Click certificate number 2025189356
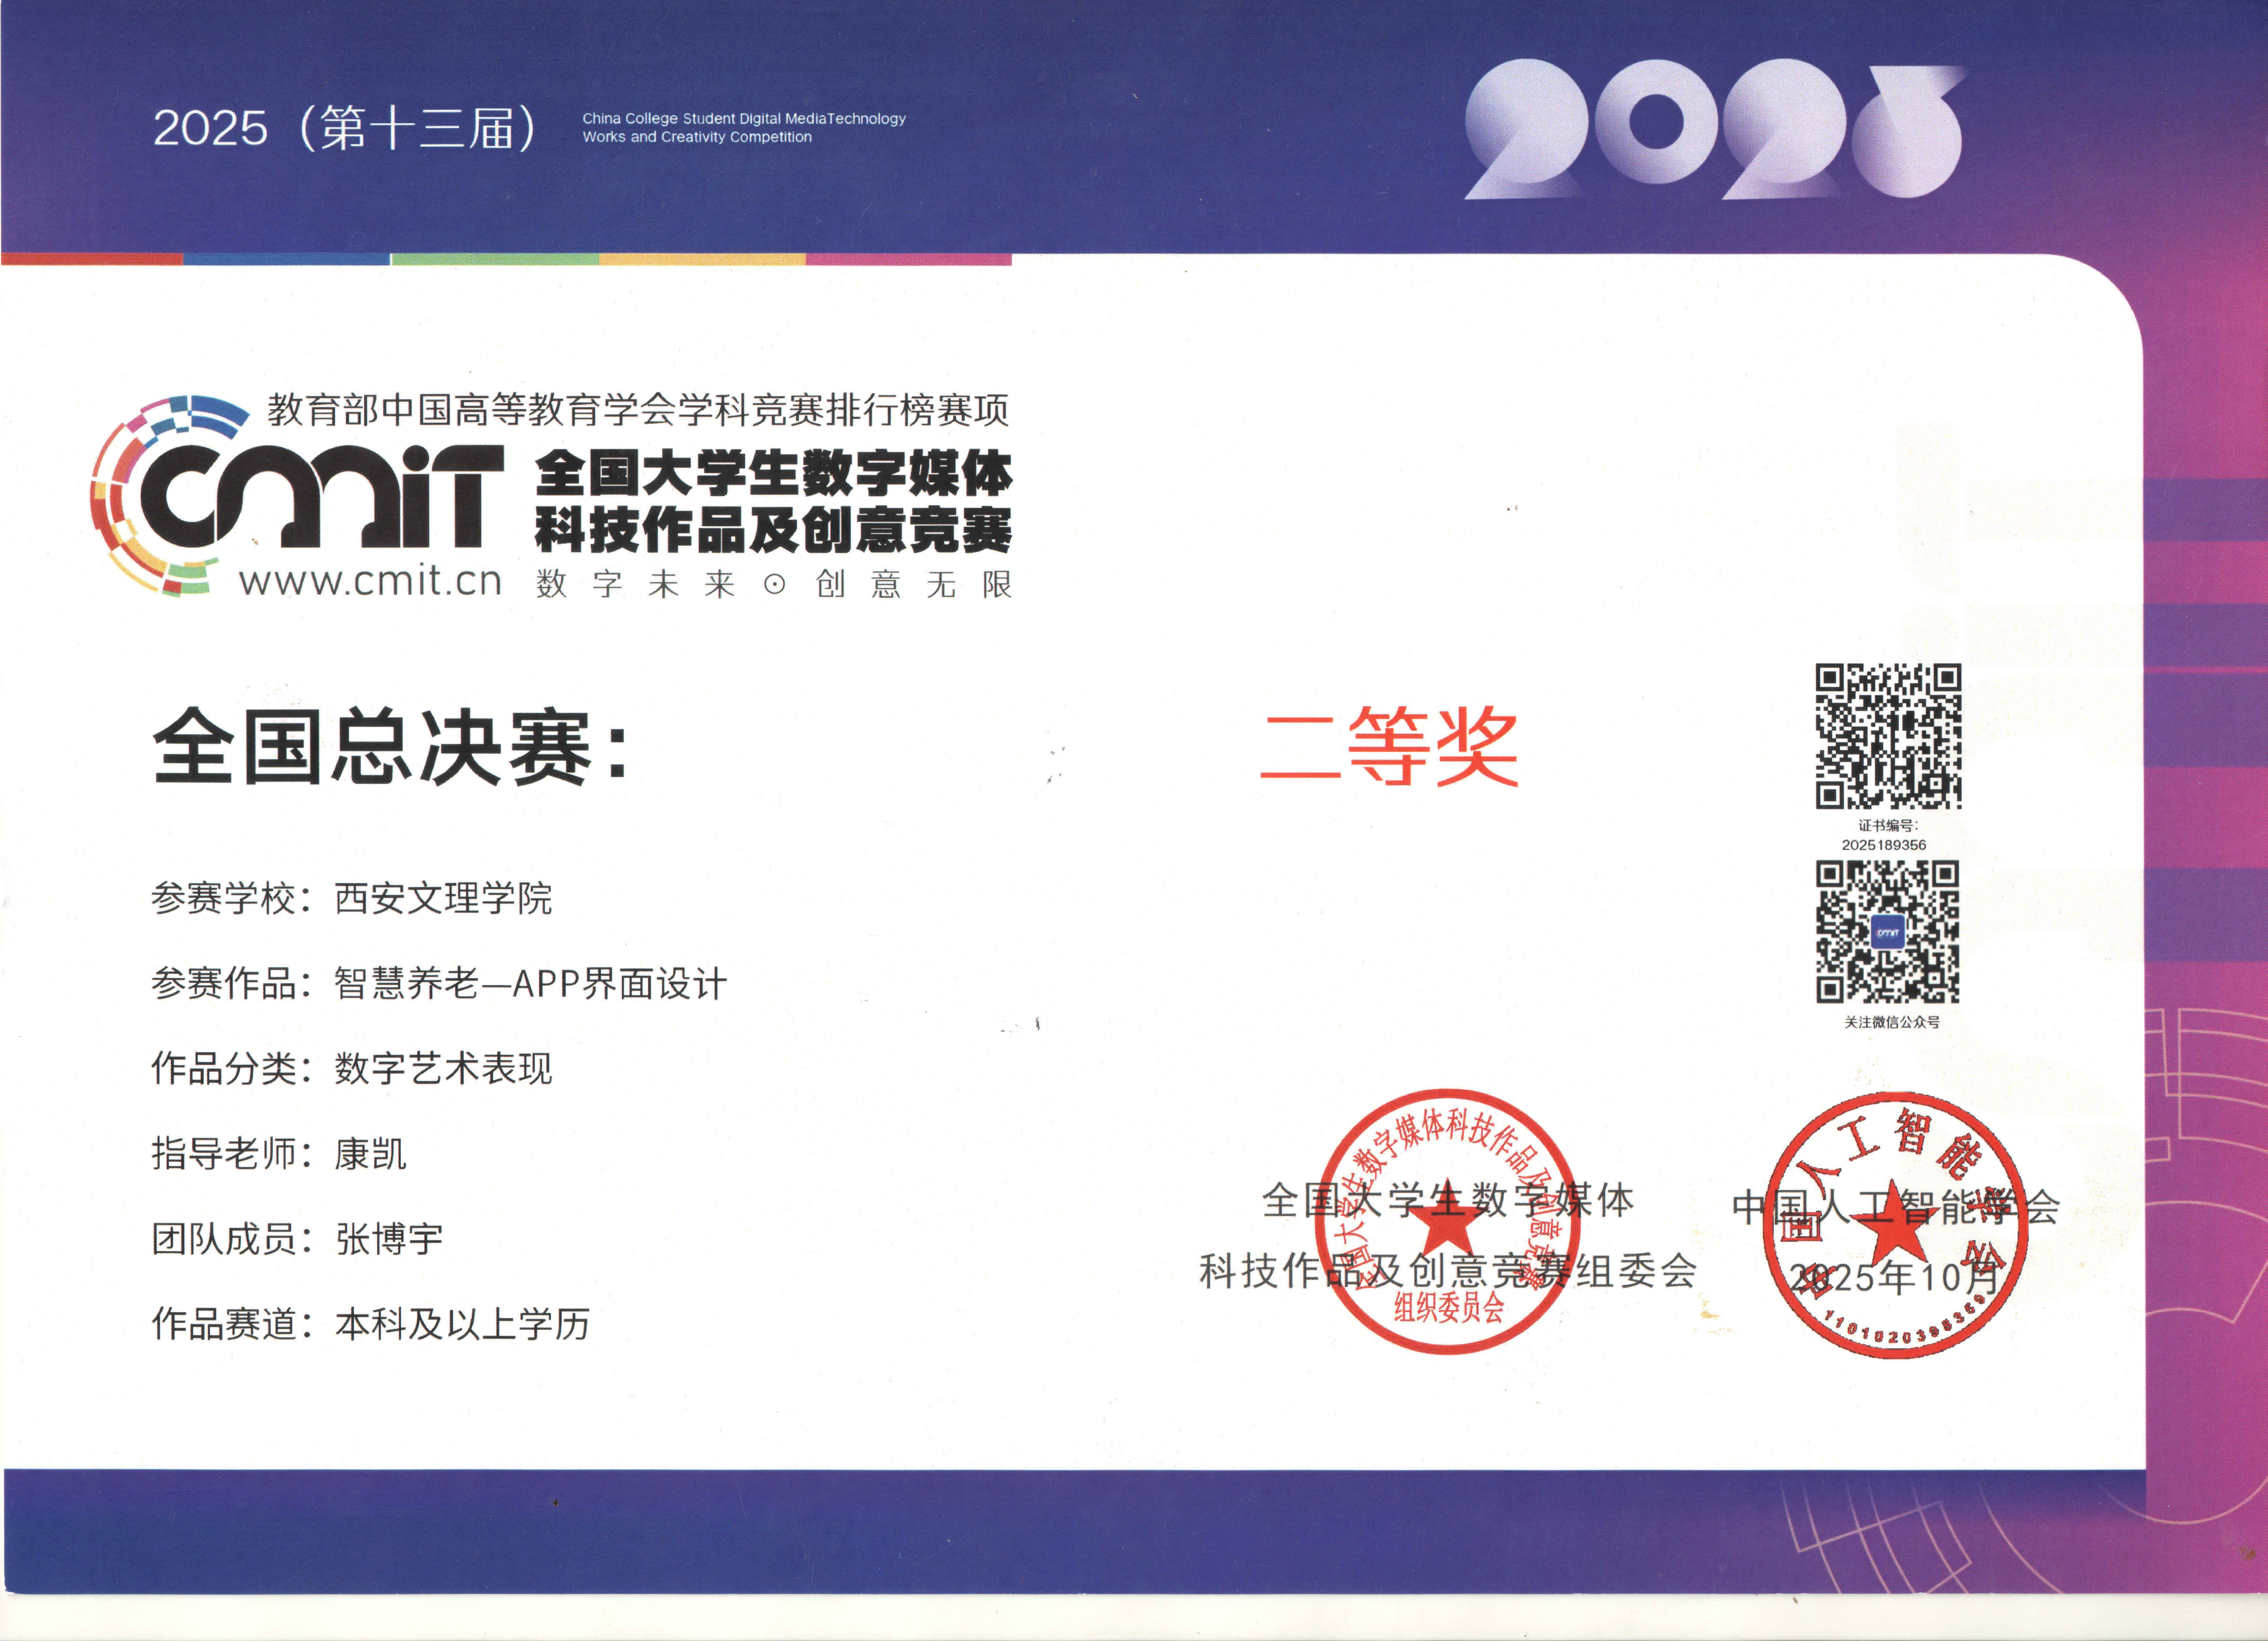2268x1641 pixels. (1884, 845)
